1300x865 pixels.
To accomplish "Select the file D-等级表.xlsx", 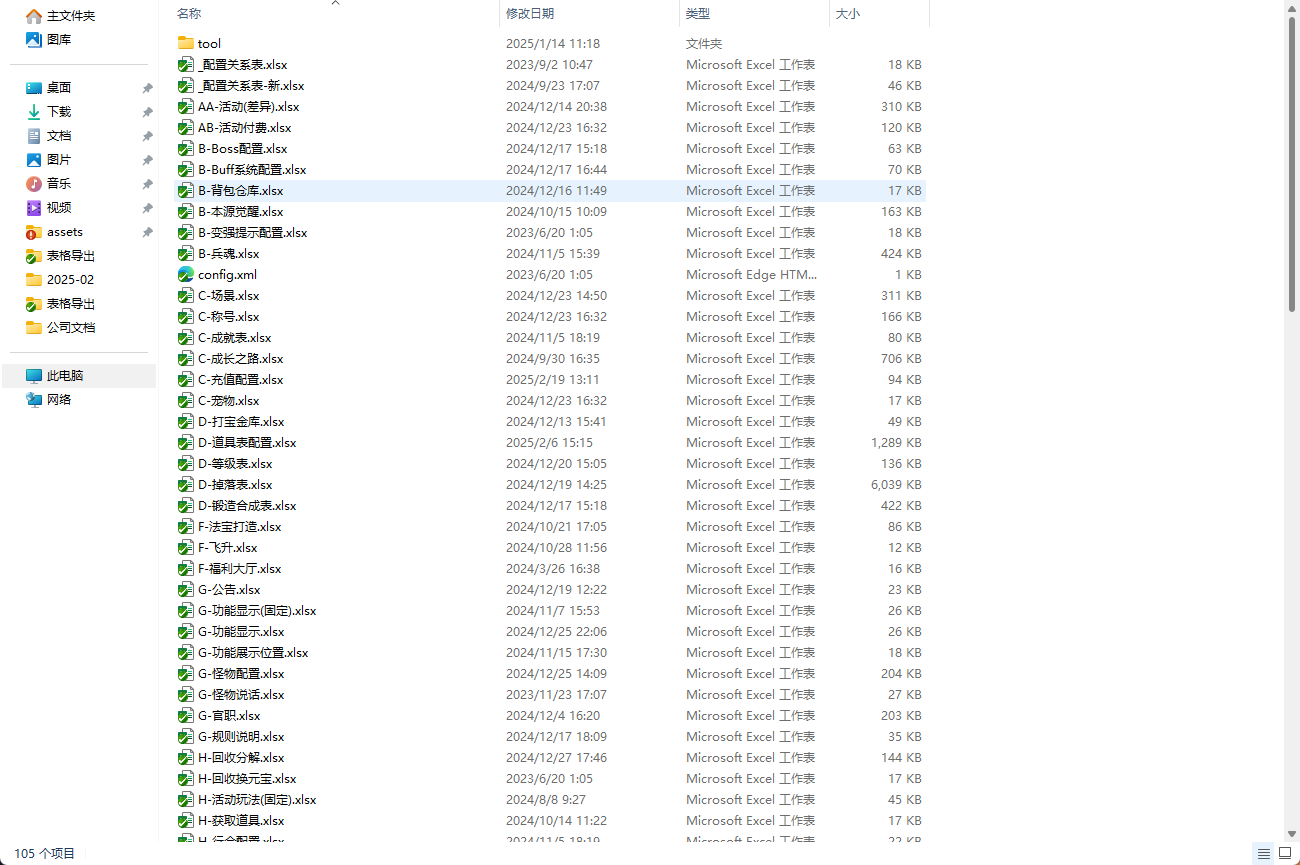I will [x=235, y=463].
